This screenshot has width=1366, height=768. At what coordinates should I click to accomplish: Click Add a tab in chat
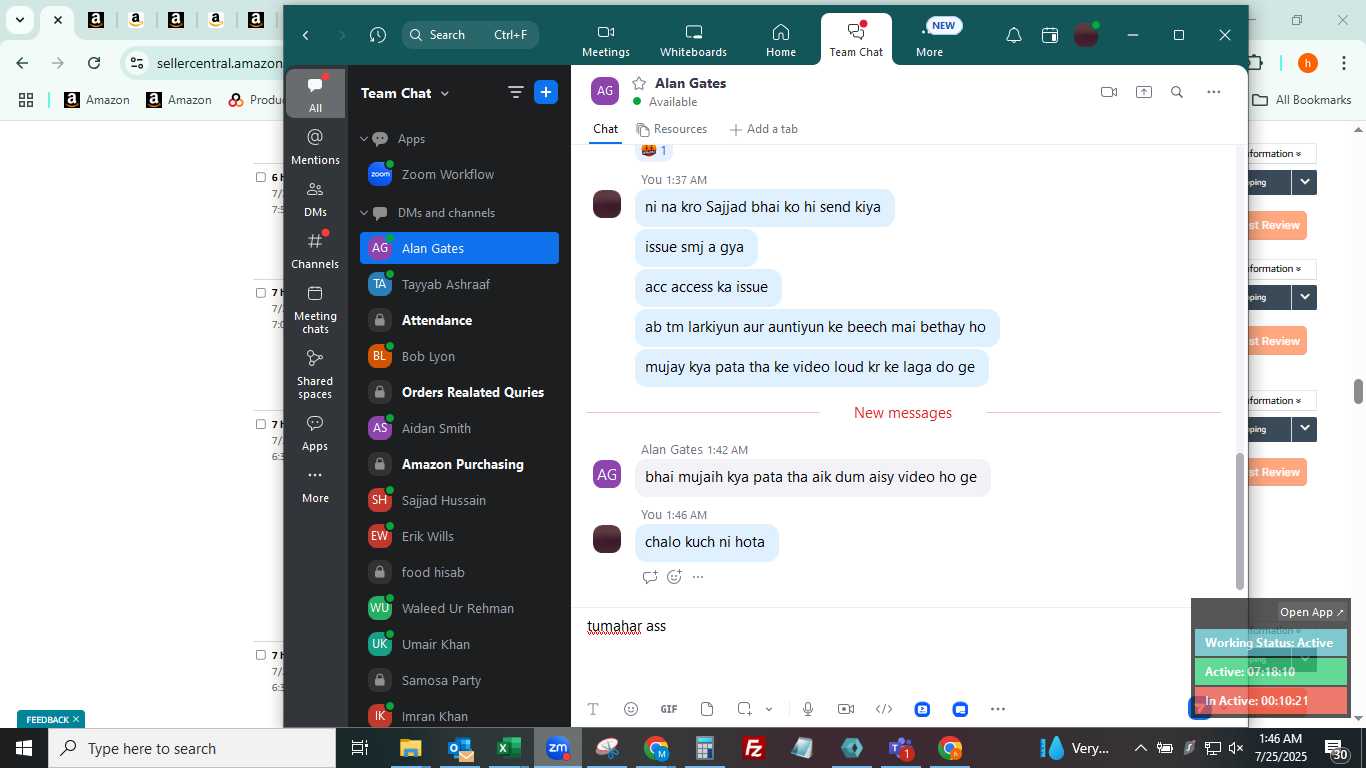pos(763,129)
